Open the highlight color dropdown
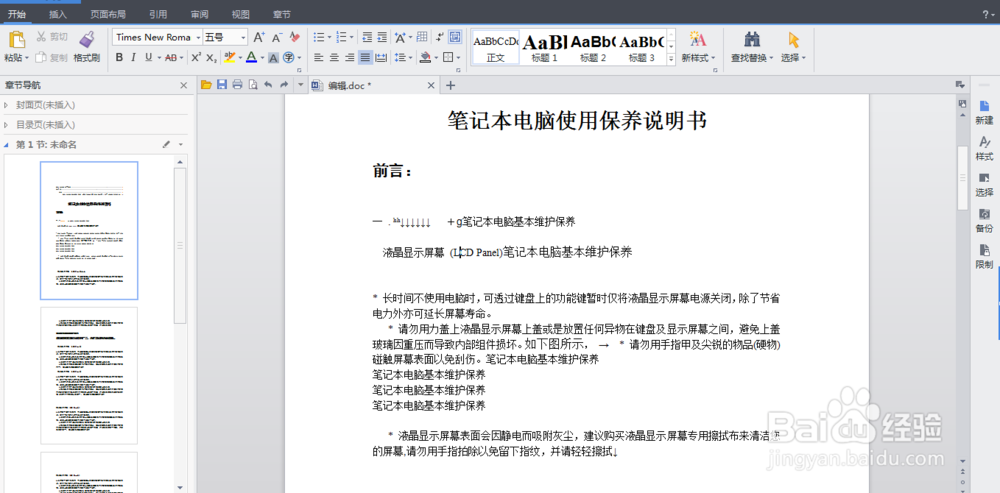1000x493 pixels. (x=240, y=57)
